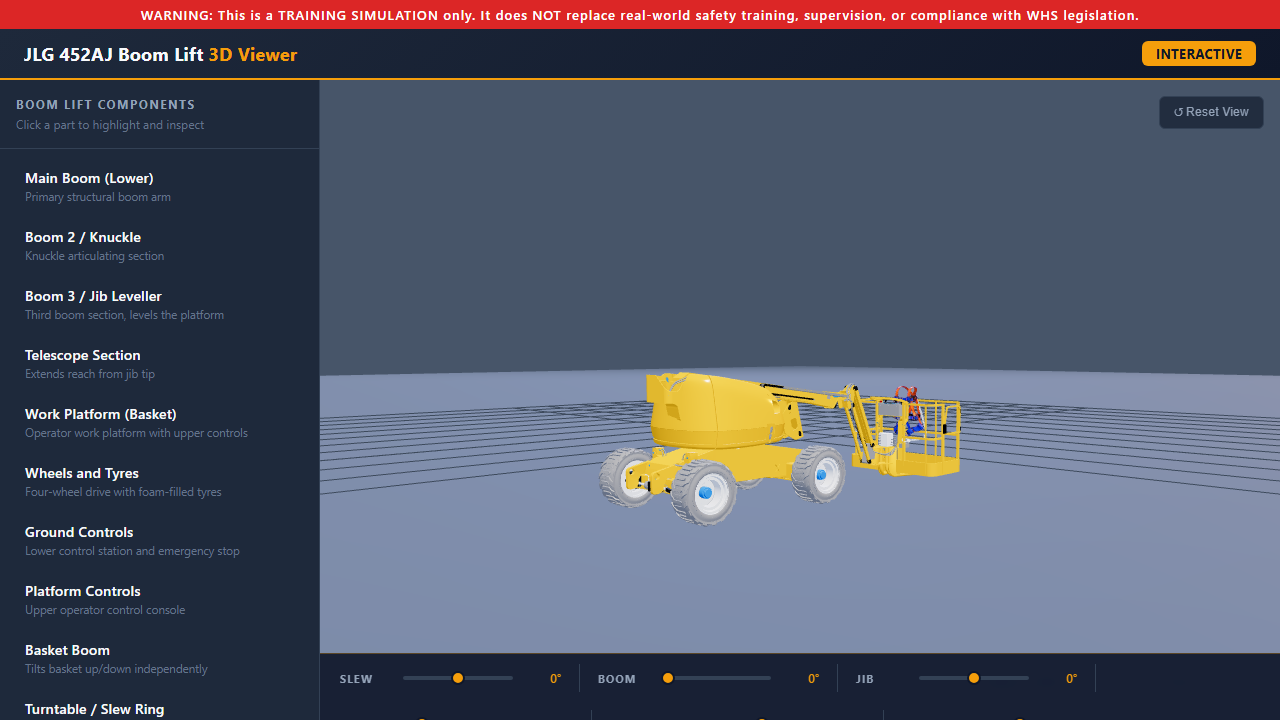Select Boom 2 / Knuckle component
The image size is (1280, 720).
(x=160, y=246)
